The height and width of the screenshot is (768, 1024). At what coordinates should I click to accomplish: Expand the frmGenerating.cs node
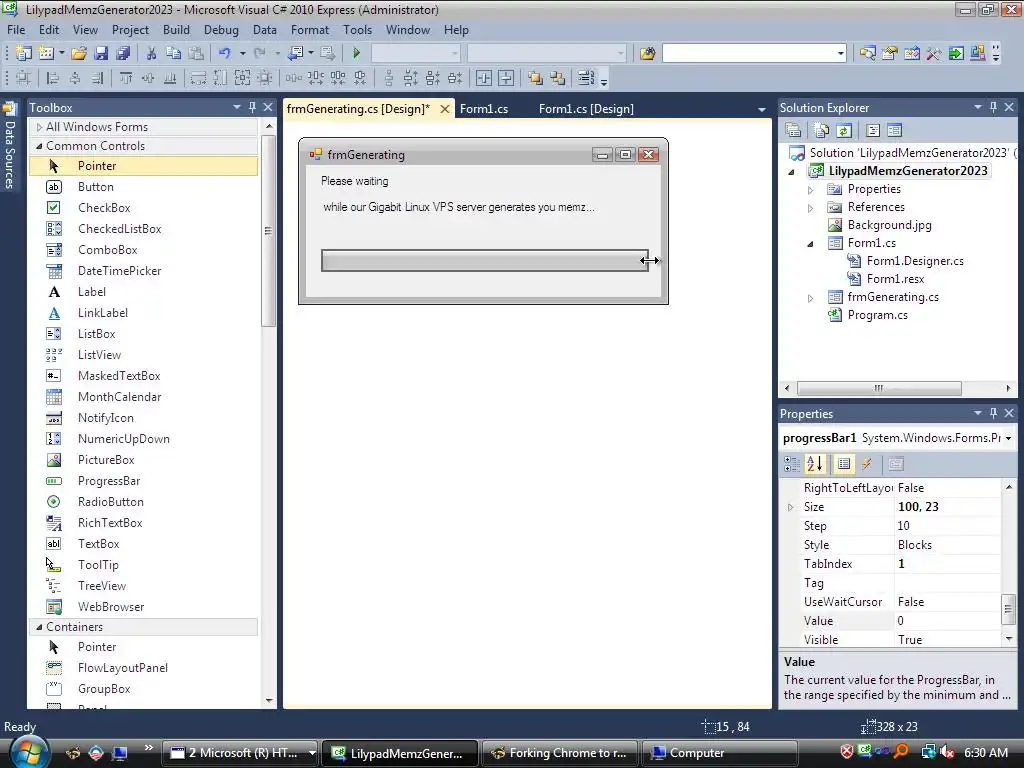[810, 298]
